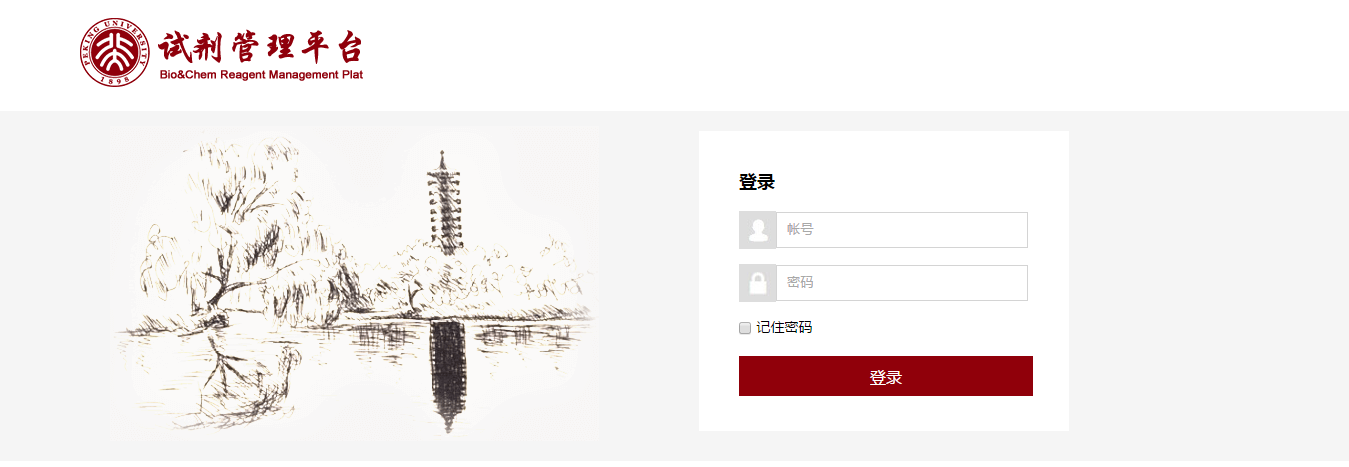Viewport: 1349px width, 467px height.
Task: Click the pagoda's dark reflection in the water
Action: [447, 375]
